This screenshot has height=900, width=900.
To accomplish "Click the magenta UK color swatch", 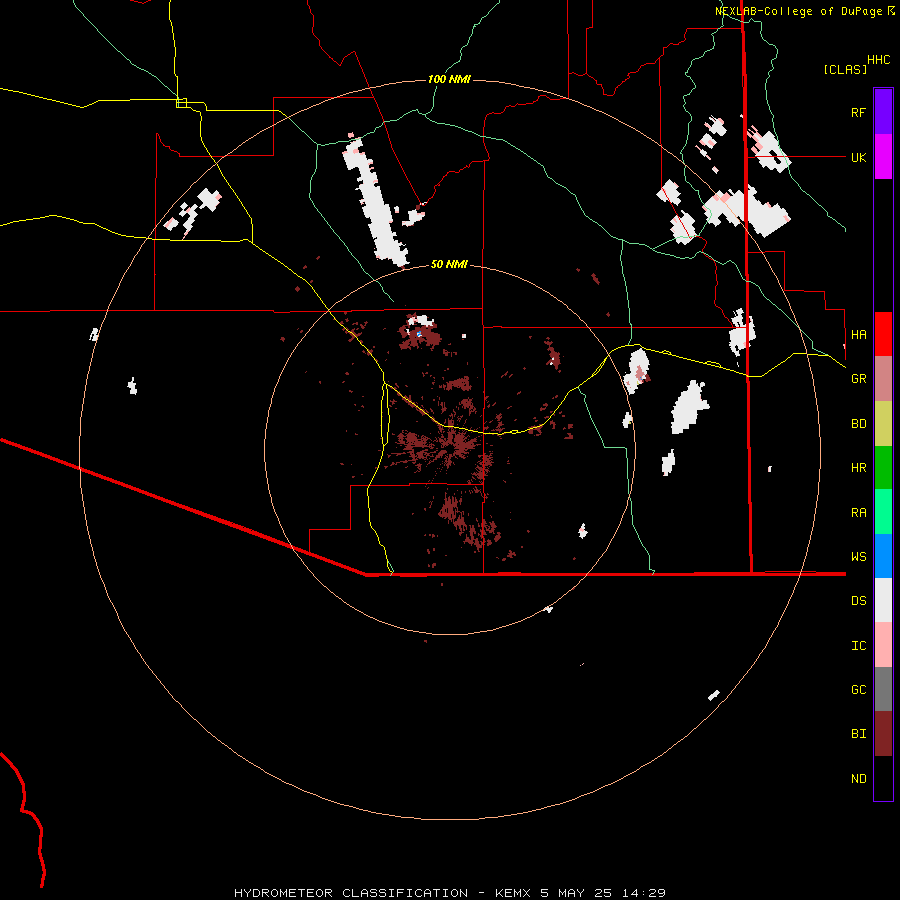I will click(883, 157).
